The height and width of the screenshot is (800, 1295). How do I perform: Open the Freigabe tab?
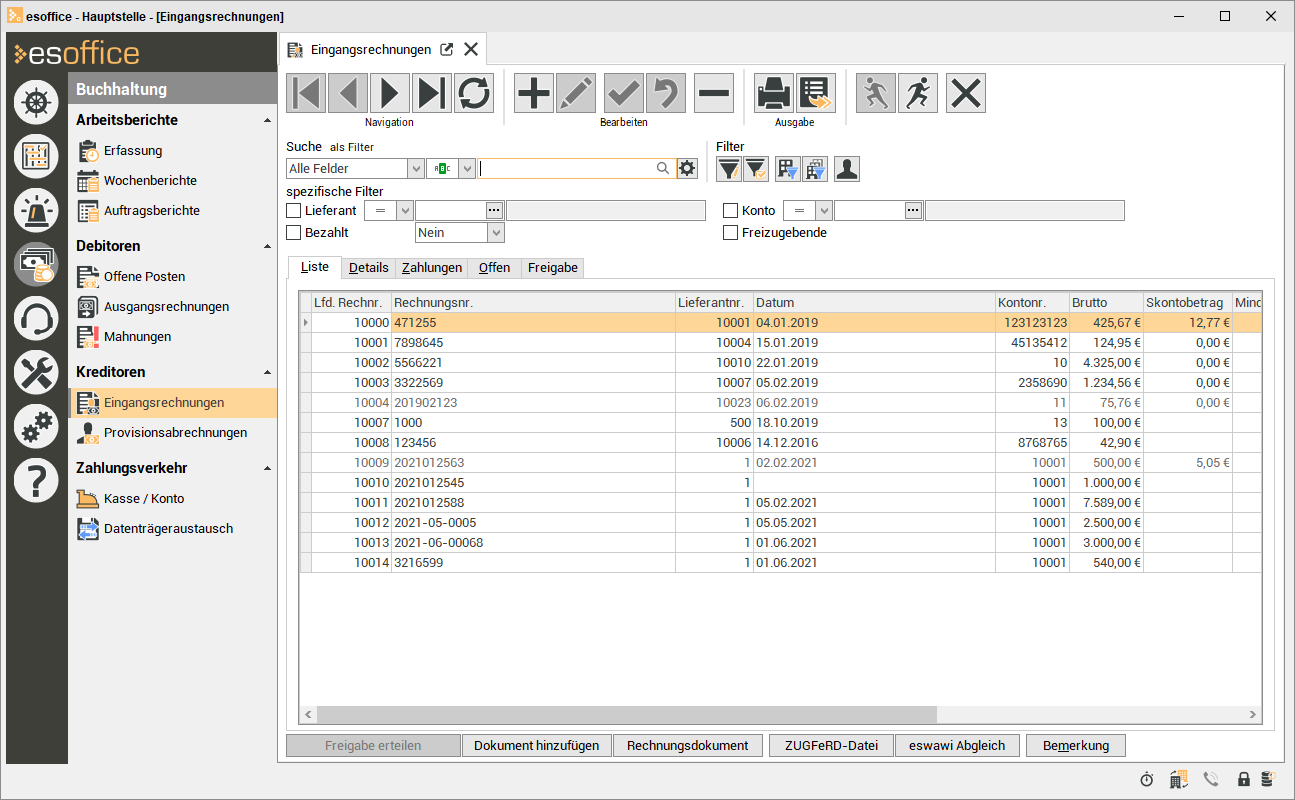point(551,268)
